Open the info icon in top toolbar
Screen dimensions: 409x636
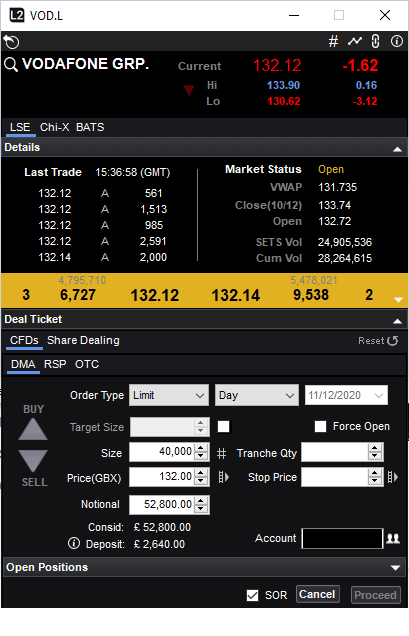click(x=396, y=41)
